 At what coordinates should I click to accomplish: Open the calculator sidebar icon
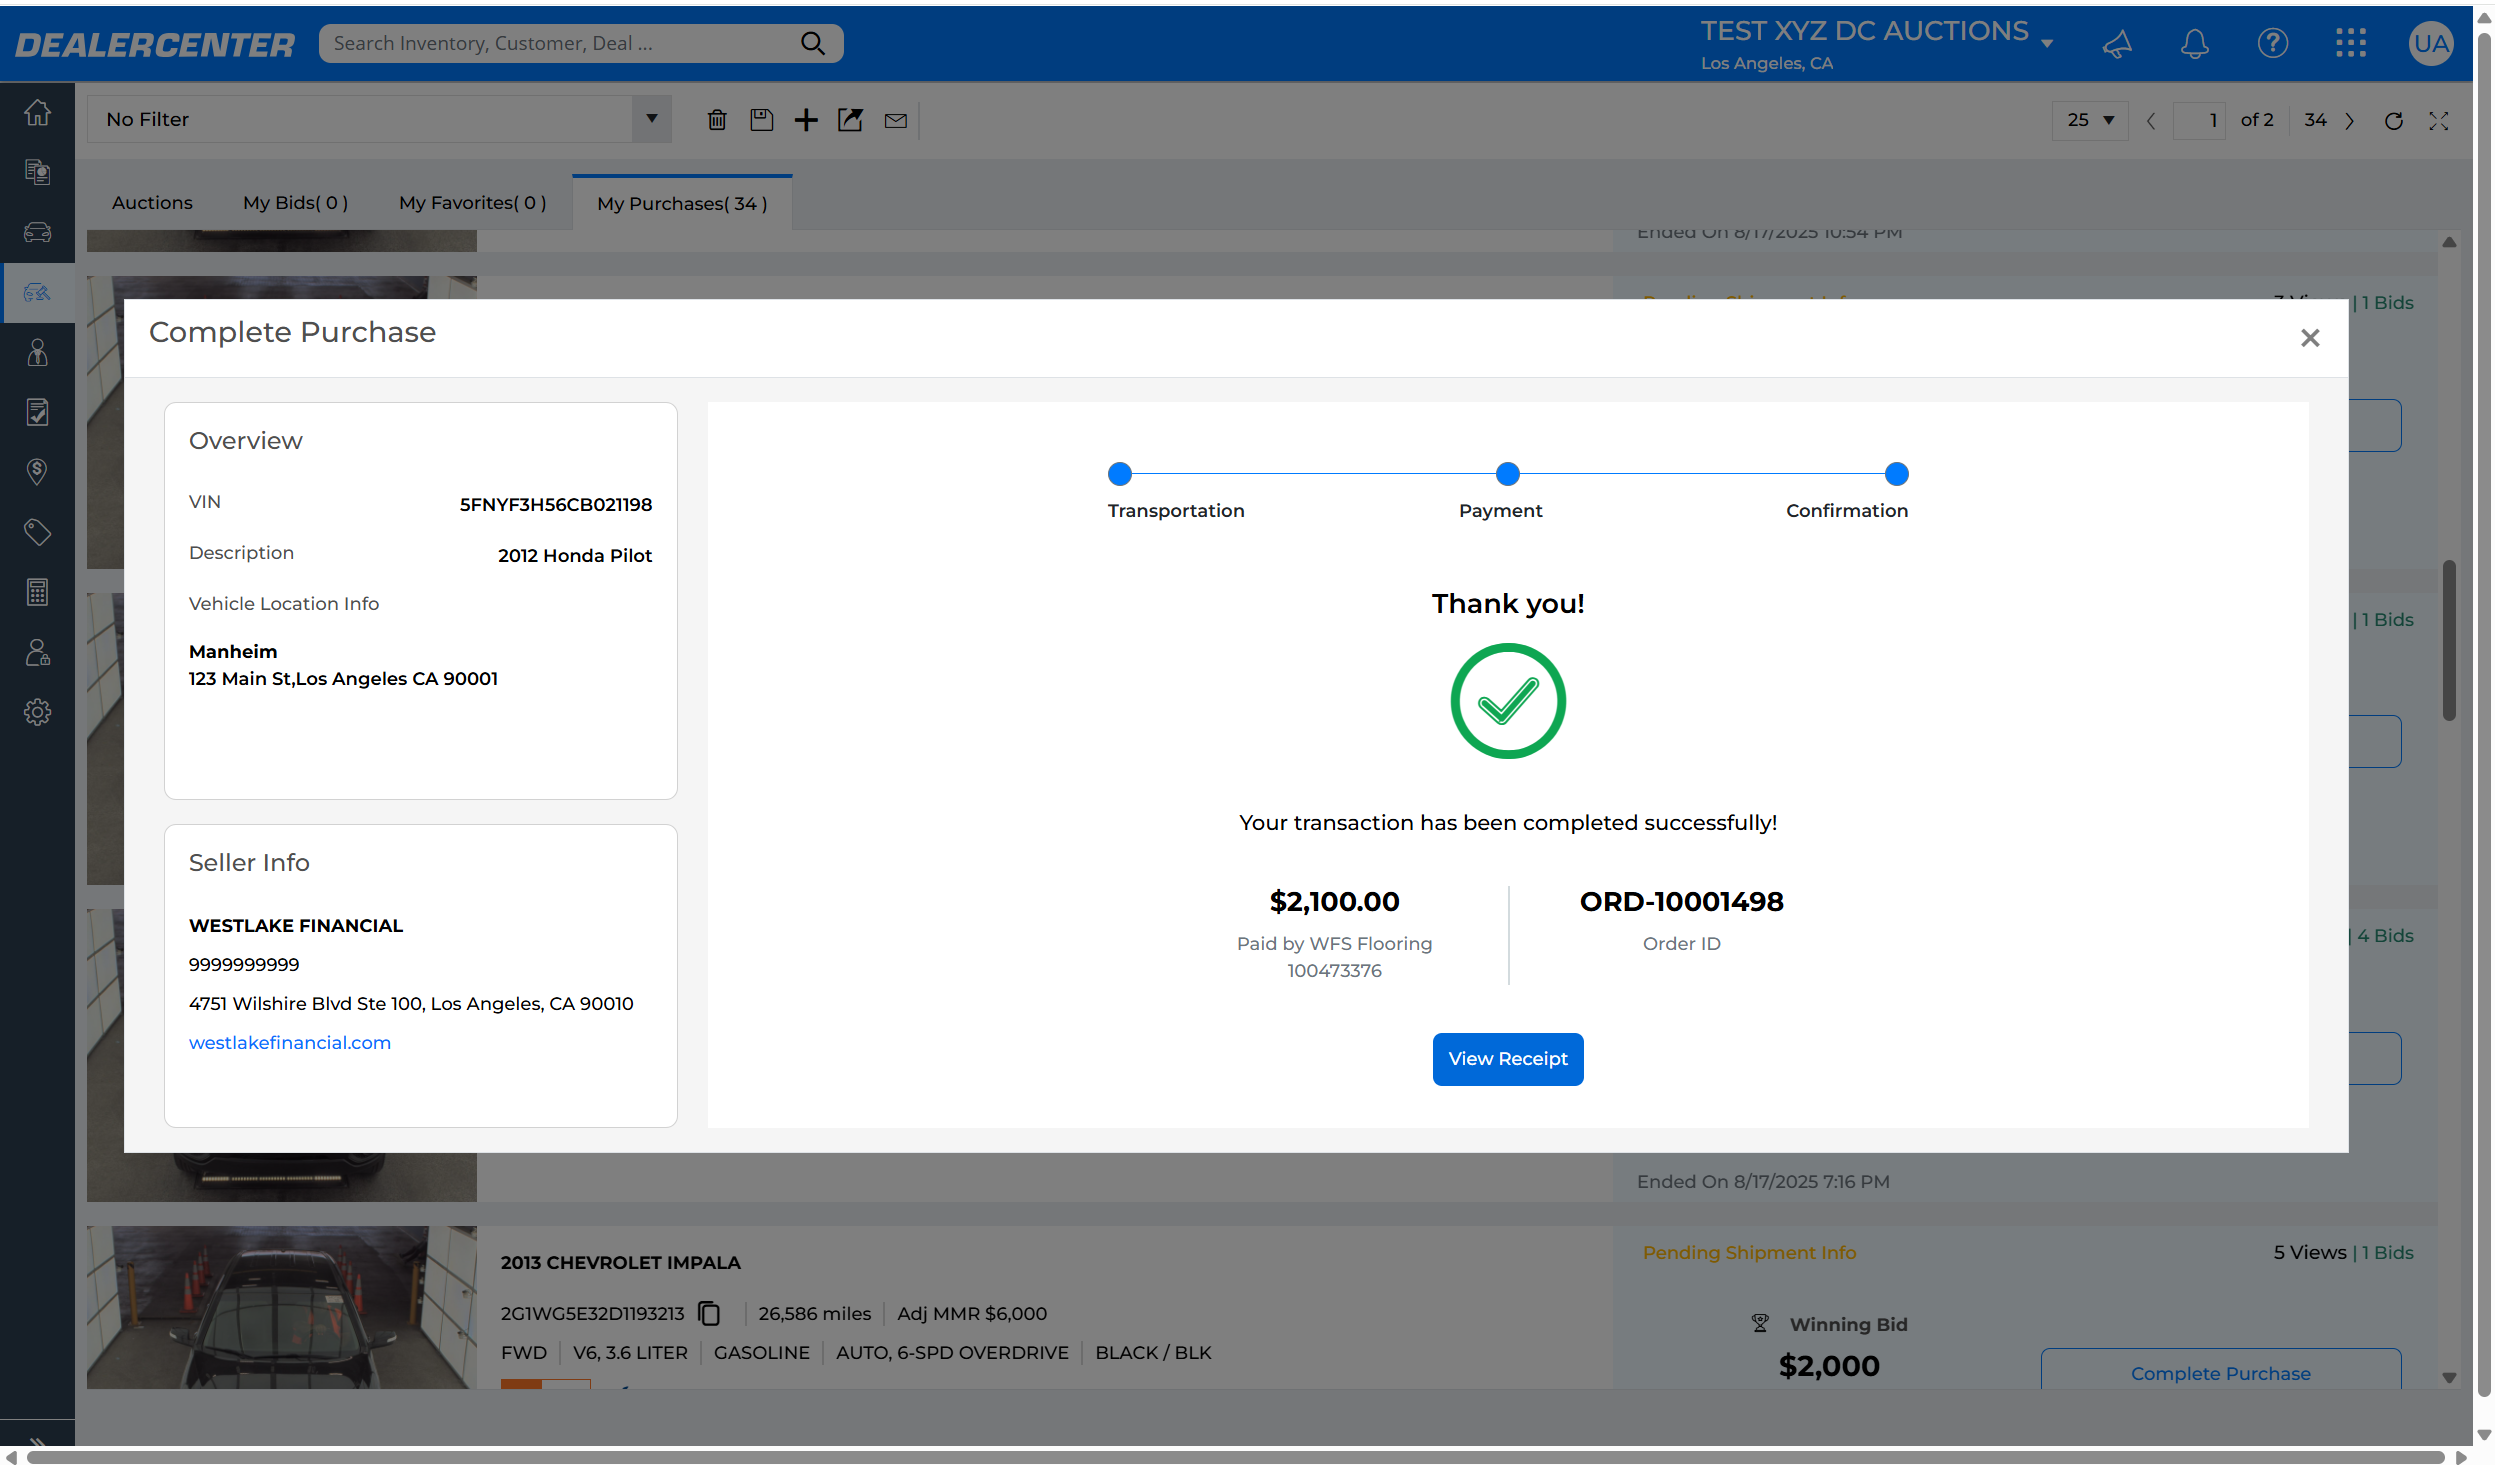(37, 592)
